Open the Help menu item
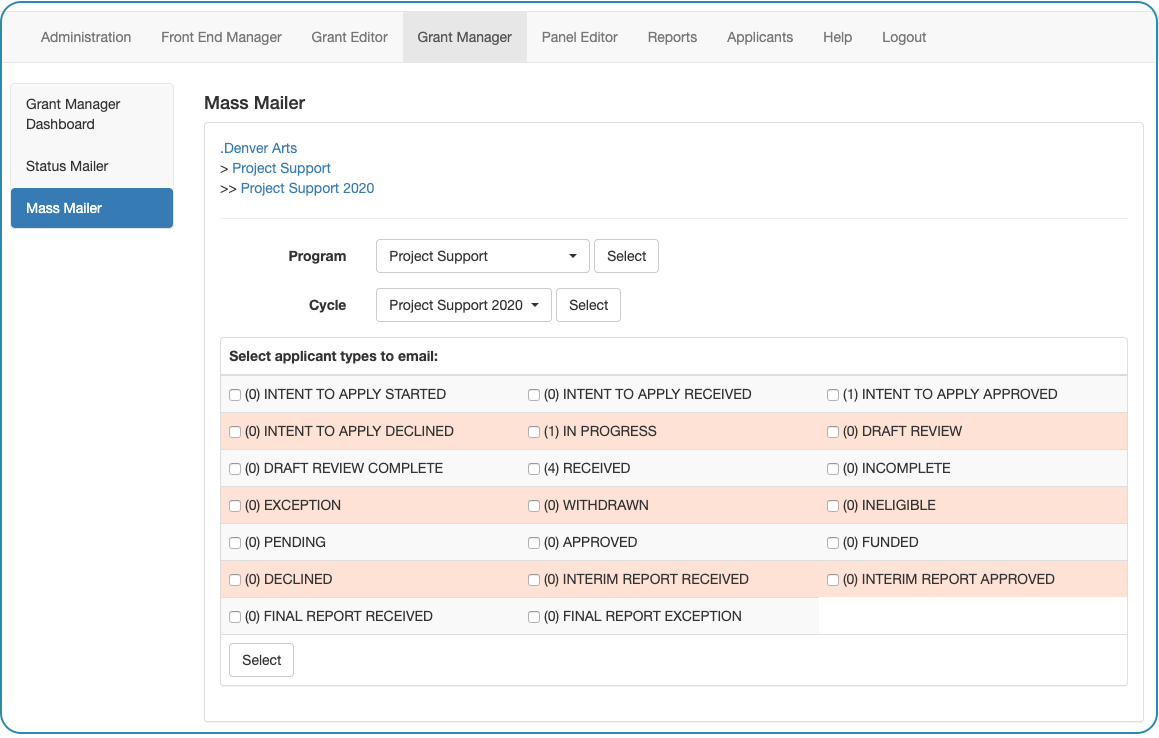Screen dimensions: 1159x738 click(837, 37)
